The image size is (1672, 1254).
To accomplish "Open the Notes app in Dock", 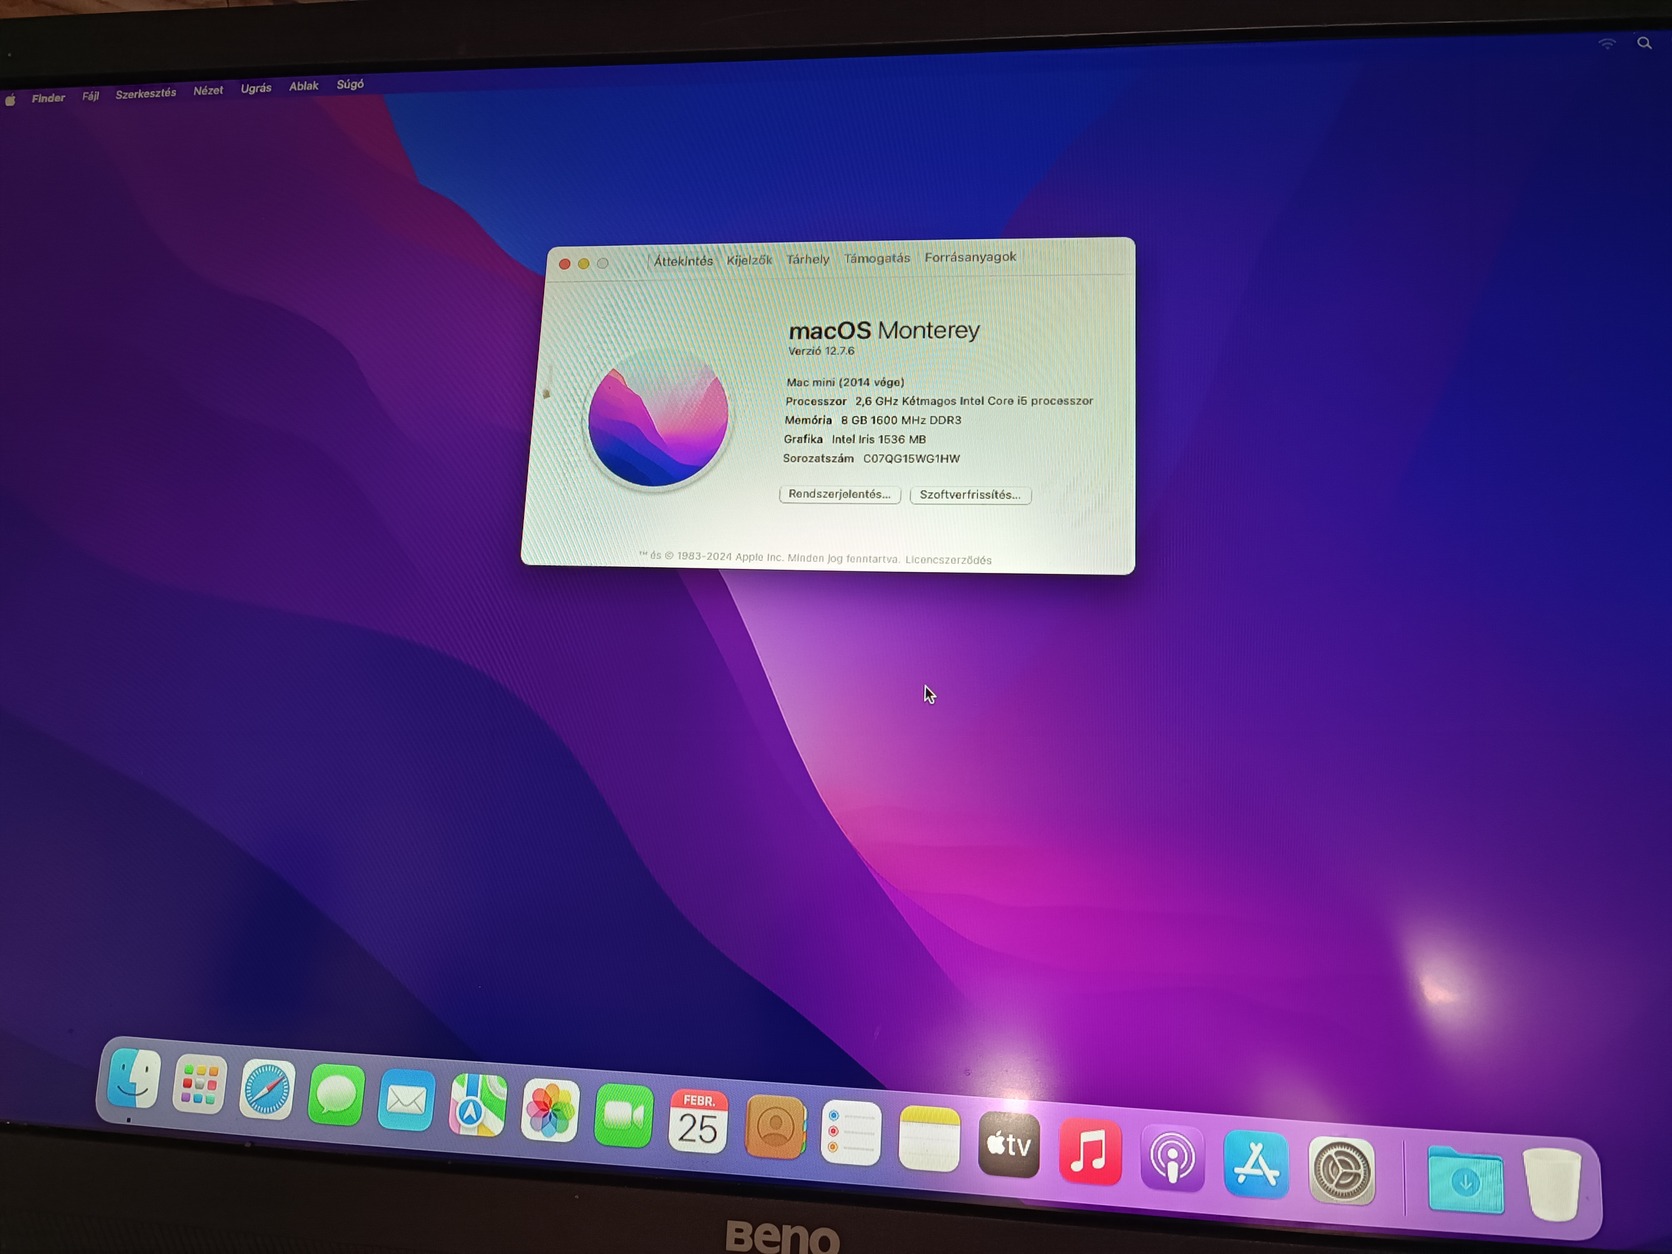I will tap(929, 1139).
